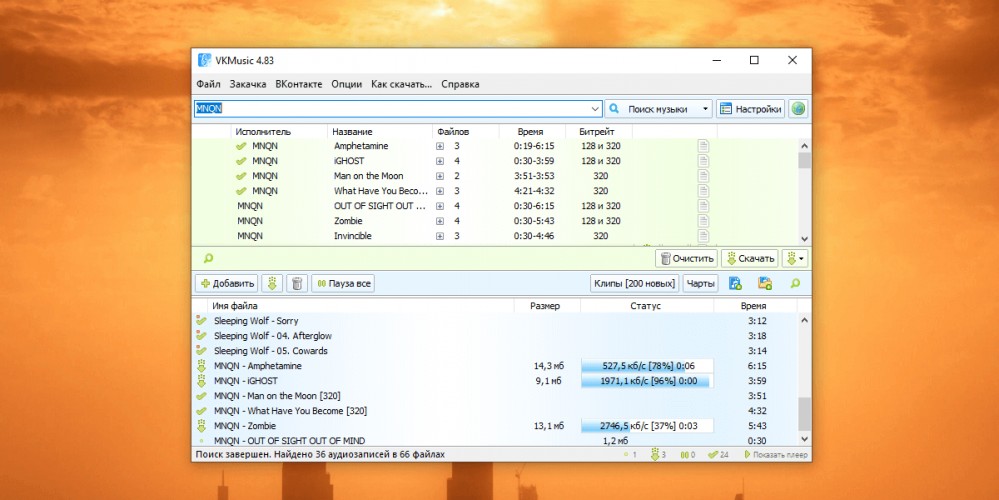Click the Поиск музыки search button

(x=651, y=109)
